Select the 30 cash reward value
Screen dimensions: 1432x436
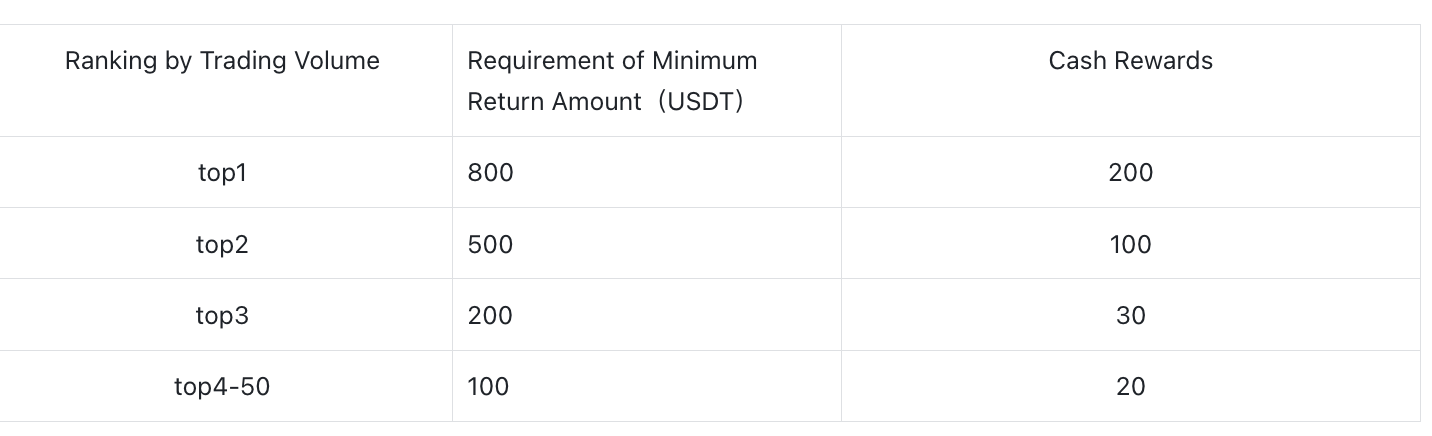coord(1130,316)
